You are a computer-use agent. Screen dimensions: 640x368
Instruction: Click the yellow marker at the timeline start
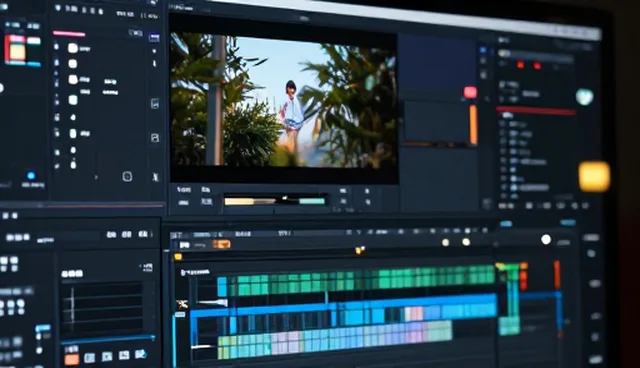(178, 257)
